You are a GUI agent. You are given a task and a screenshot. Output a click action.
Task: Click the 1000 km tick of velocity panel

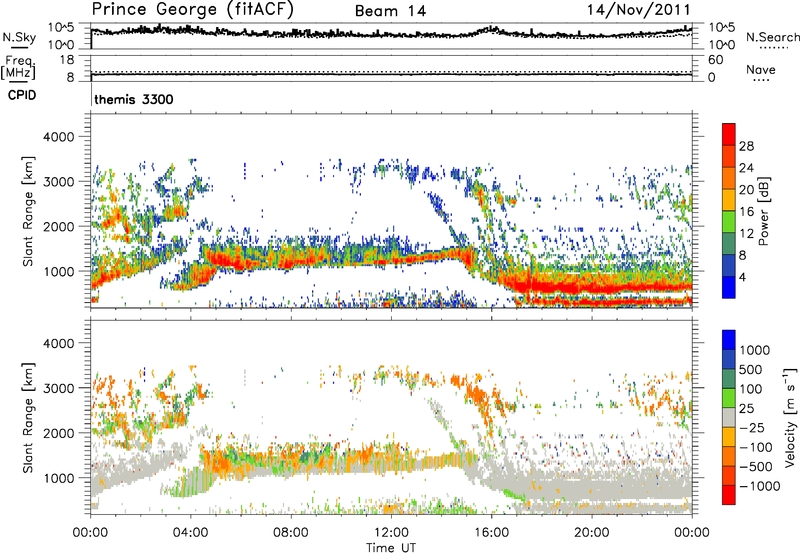point(59,479)
